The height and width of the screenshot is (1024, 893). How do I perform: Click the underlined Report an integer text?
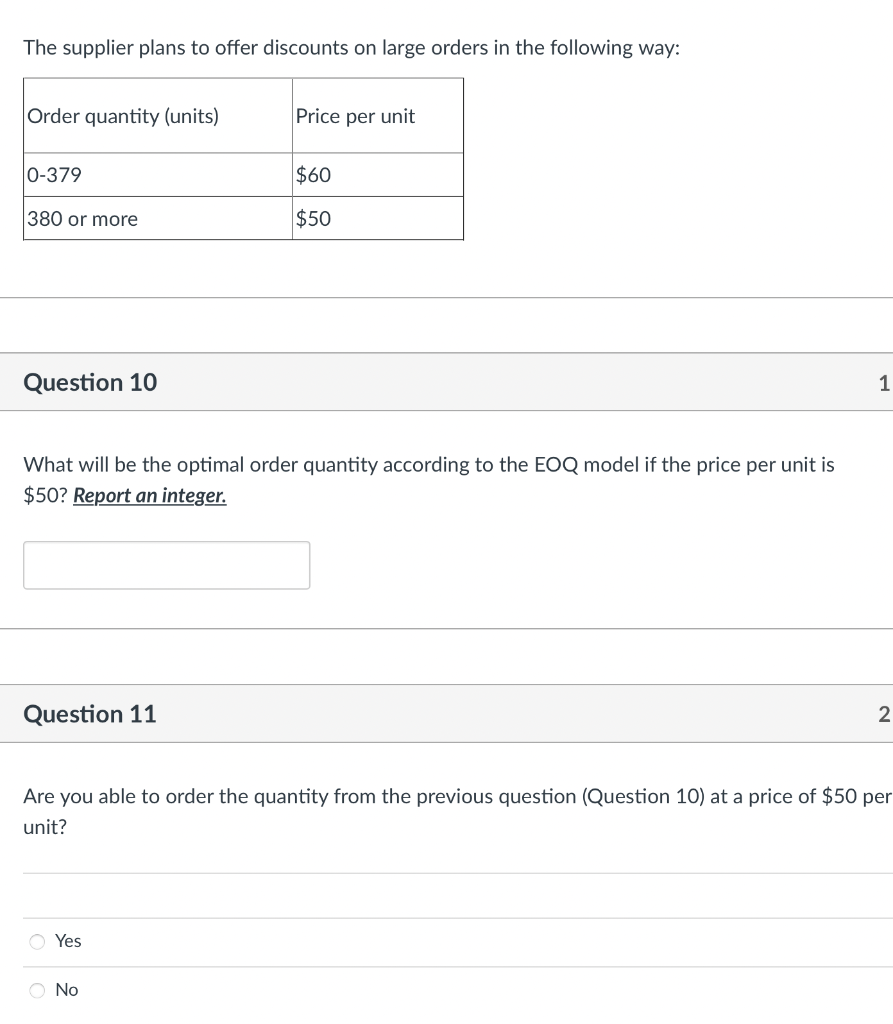[150, 496]
